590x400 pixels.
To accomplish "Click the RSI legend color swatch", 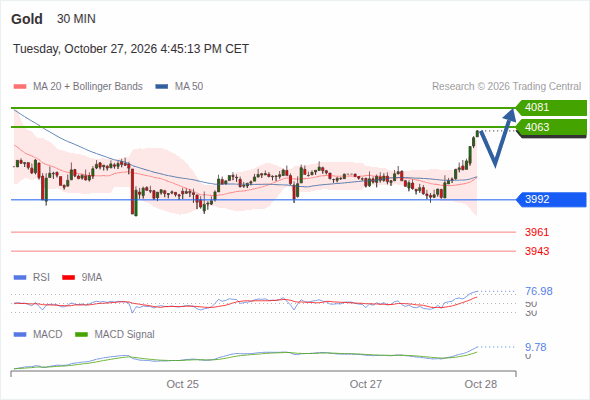I will pyautogui.click(x=20, y=278).
